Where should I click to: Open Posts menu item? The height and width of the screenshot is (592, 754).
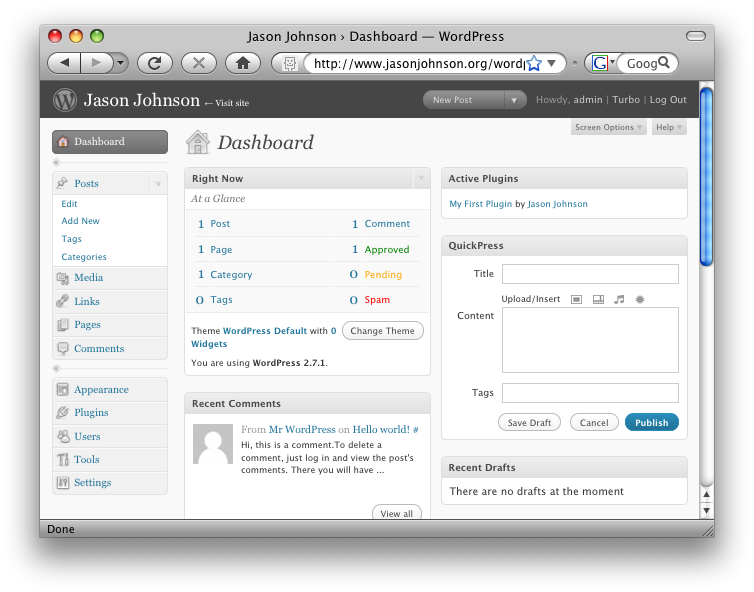coord(101,183)
